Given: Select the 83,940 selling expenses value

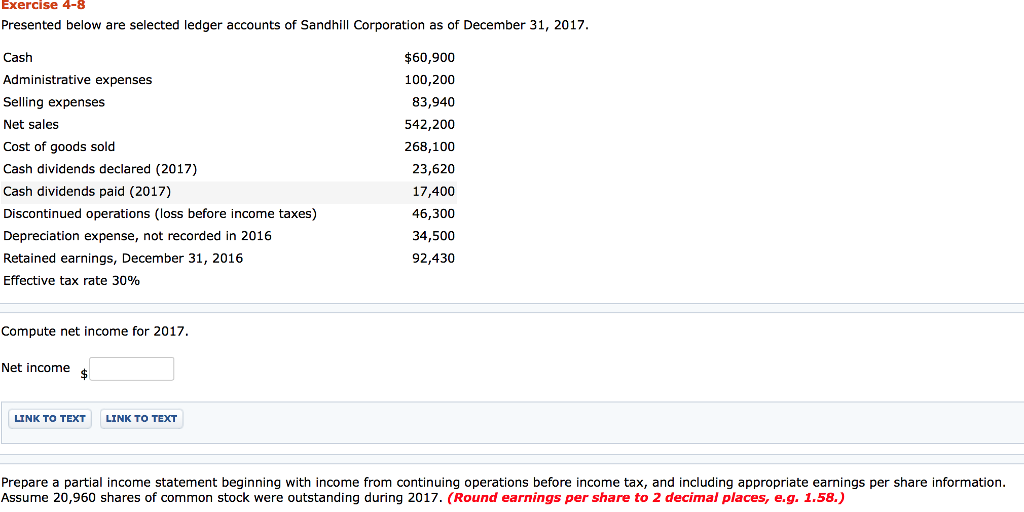Looking at the screenshot, I should click(x=434, y=102).
